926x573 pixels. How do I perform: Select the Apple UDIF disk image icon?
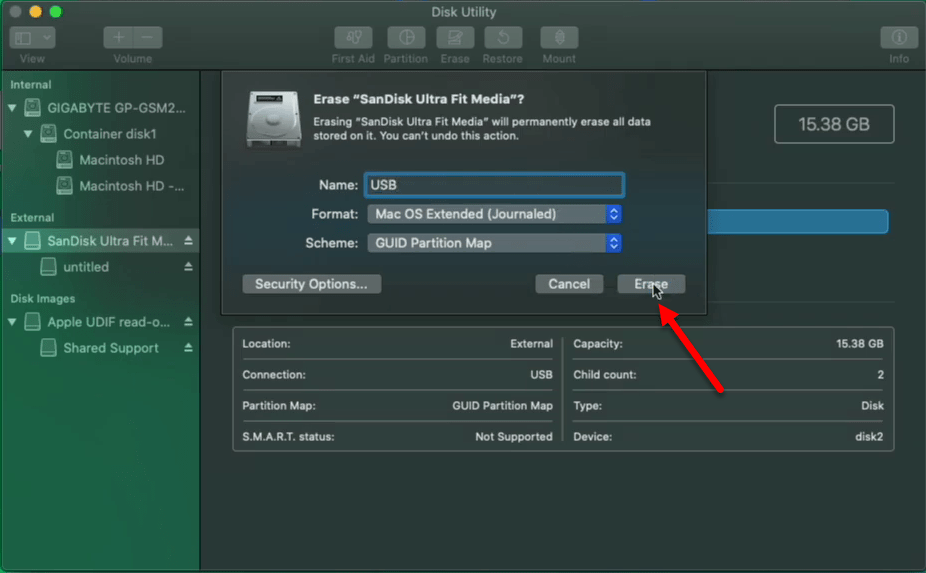point(32,322)
